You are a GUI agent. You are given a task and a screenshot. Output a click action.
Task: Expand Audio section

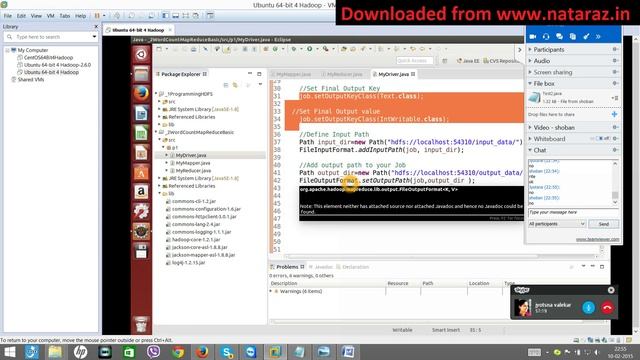click(x=530, y=61)
